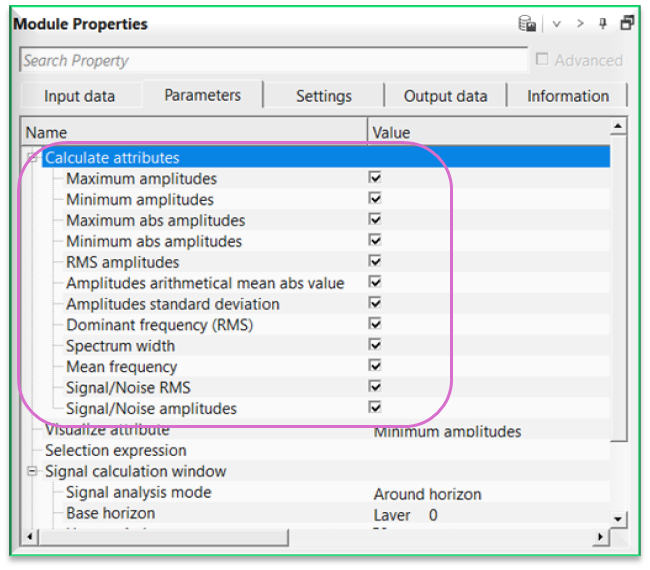Toggle the Mean frequency checkbox
650x570 pixels.
click(375, 366)
